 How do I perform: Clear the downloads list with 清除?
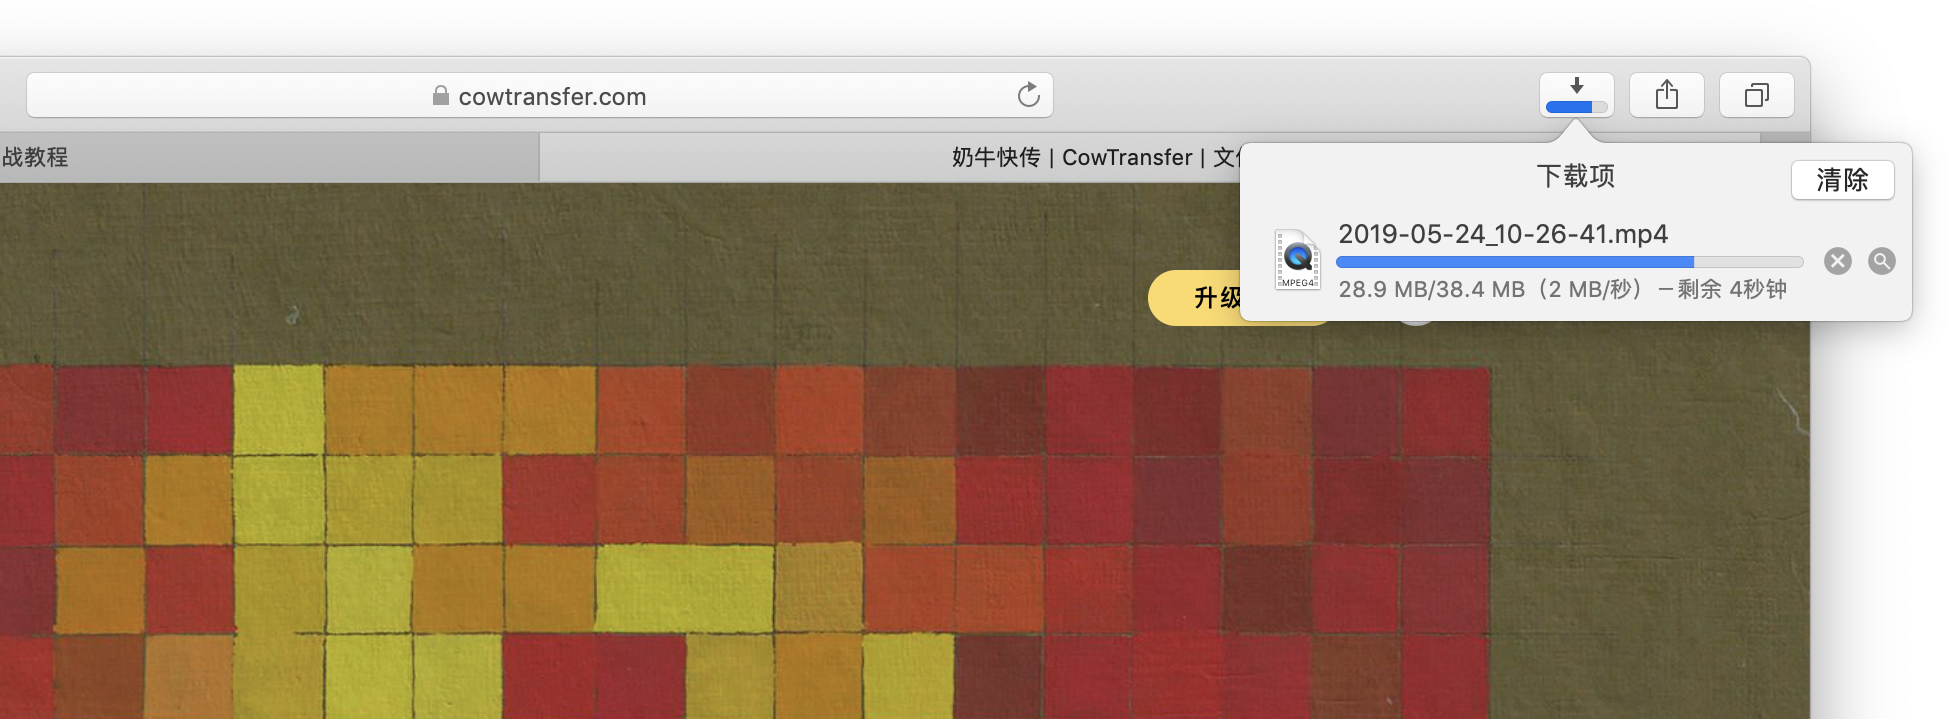pos(1842,180)
